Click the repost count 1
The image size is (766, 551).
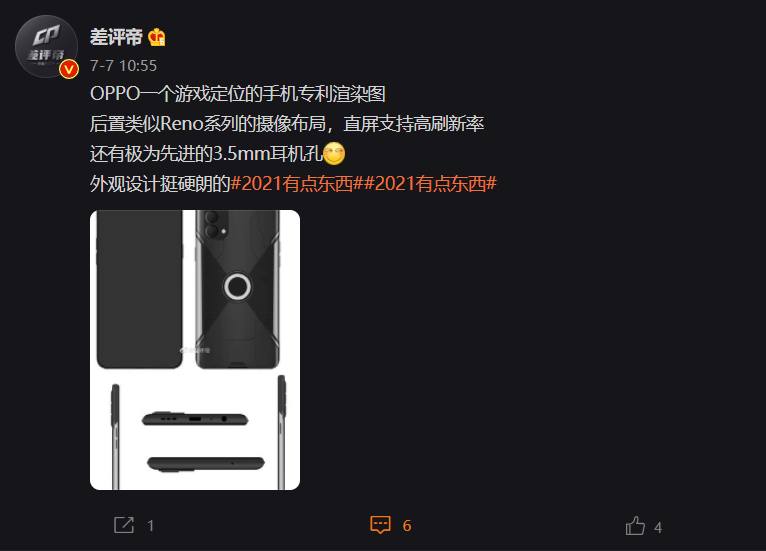[x=150, y=526]
